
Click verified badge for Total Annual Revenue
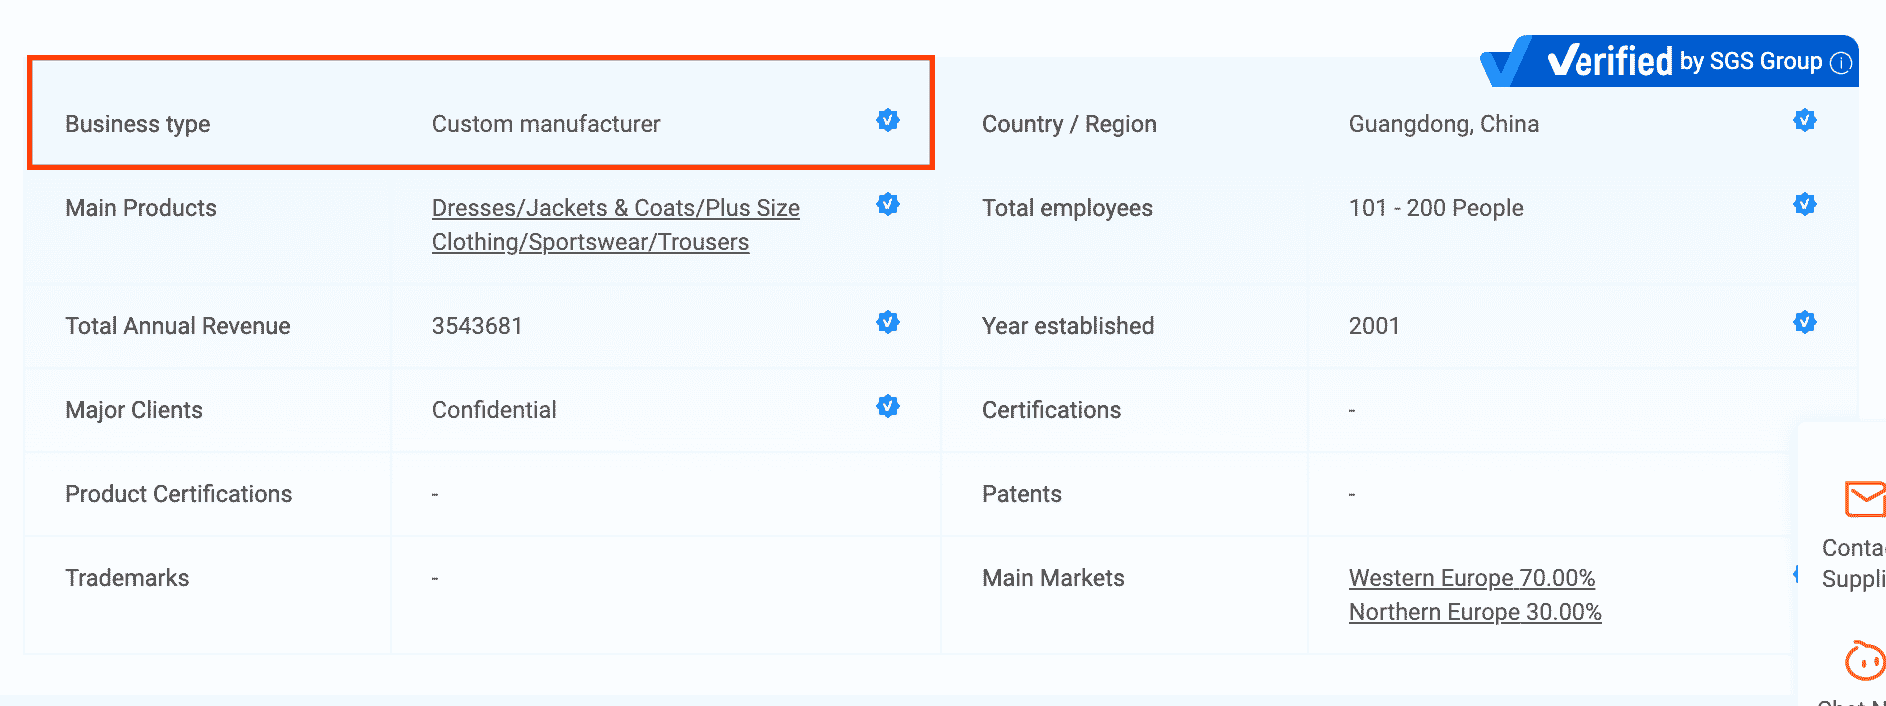point(887,323)
